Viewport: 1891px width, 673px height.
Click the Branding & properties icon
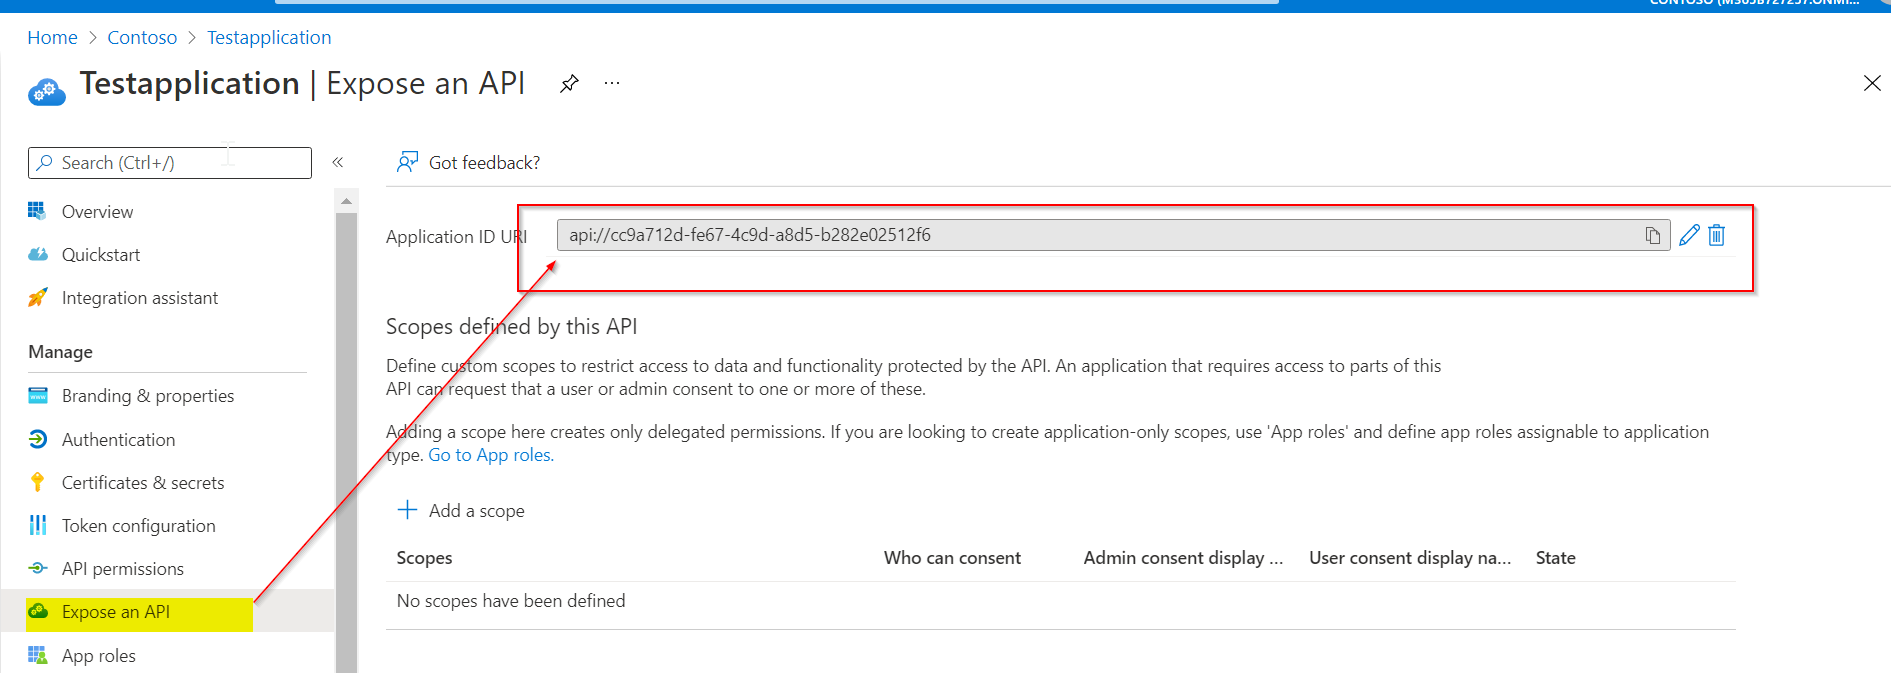(37, 395)
